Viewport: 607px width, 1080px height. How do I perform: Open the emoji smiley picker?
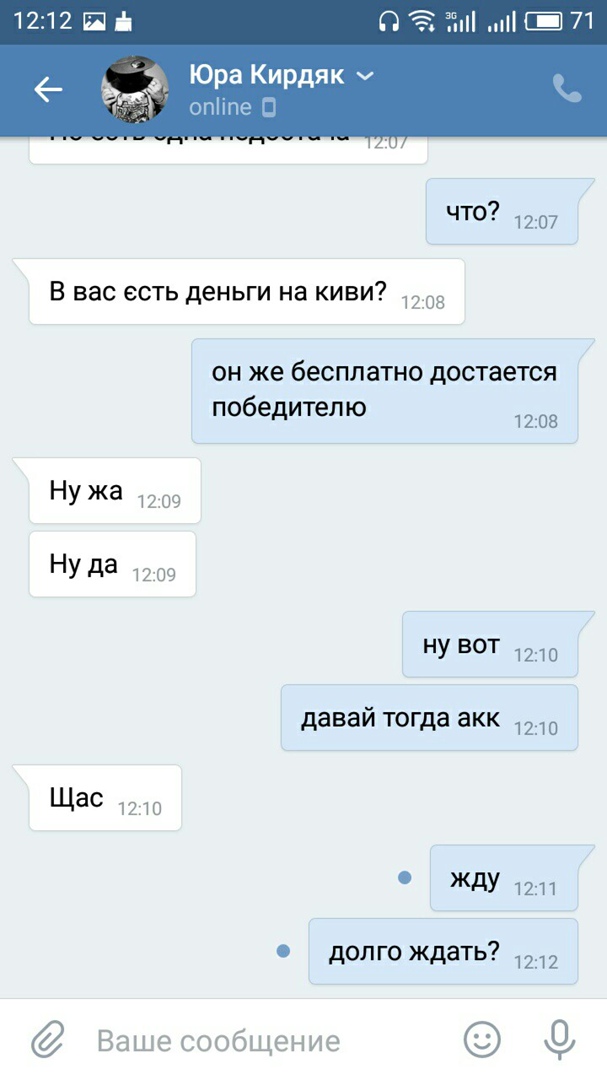point(482,1039)
